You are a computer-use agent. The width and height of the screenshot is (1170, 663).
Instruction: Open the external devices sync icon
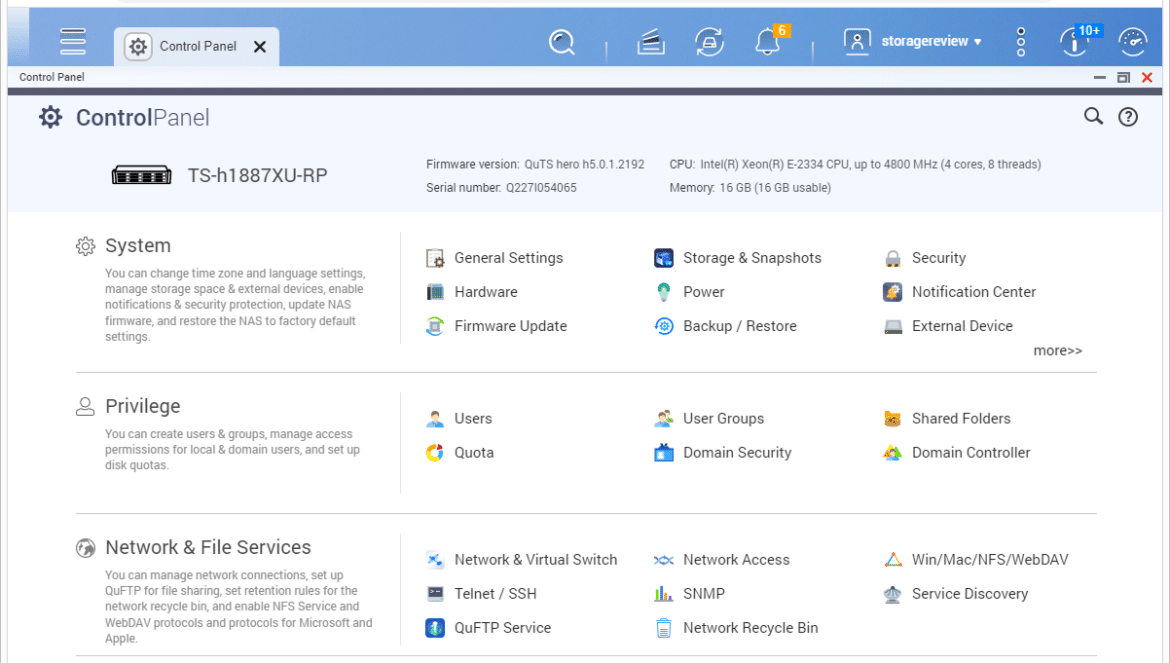[x=709, y=42]
